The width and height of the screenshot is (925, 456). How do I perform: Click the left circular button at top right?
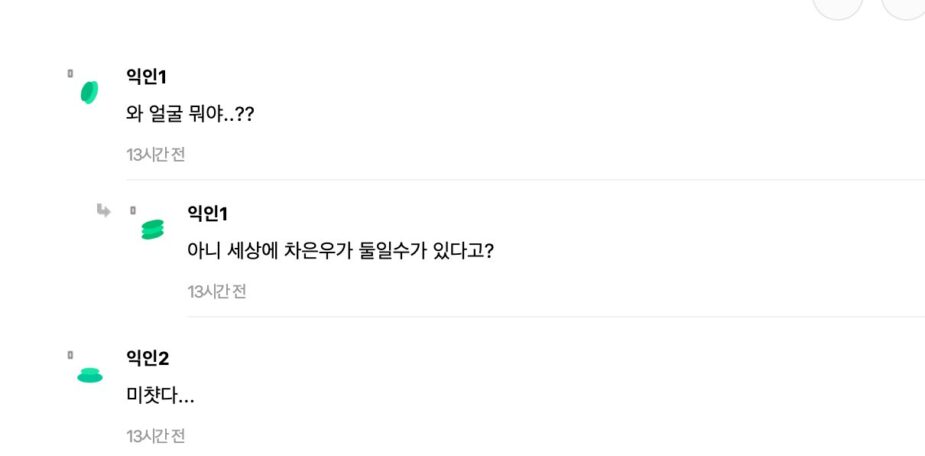[837, 6]
